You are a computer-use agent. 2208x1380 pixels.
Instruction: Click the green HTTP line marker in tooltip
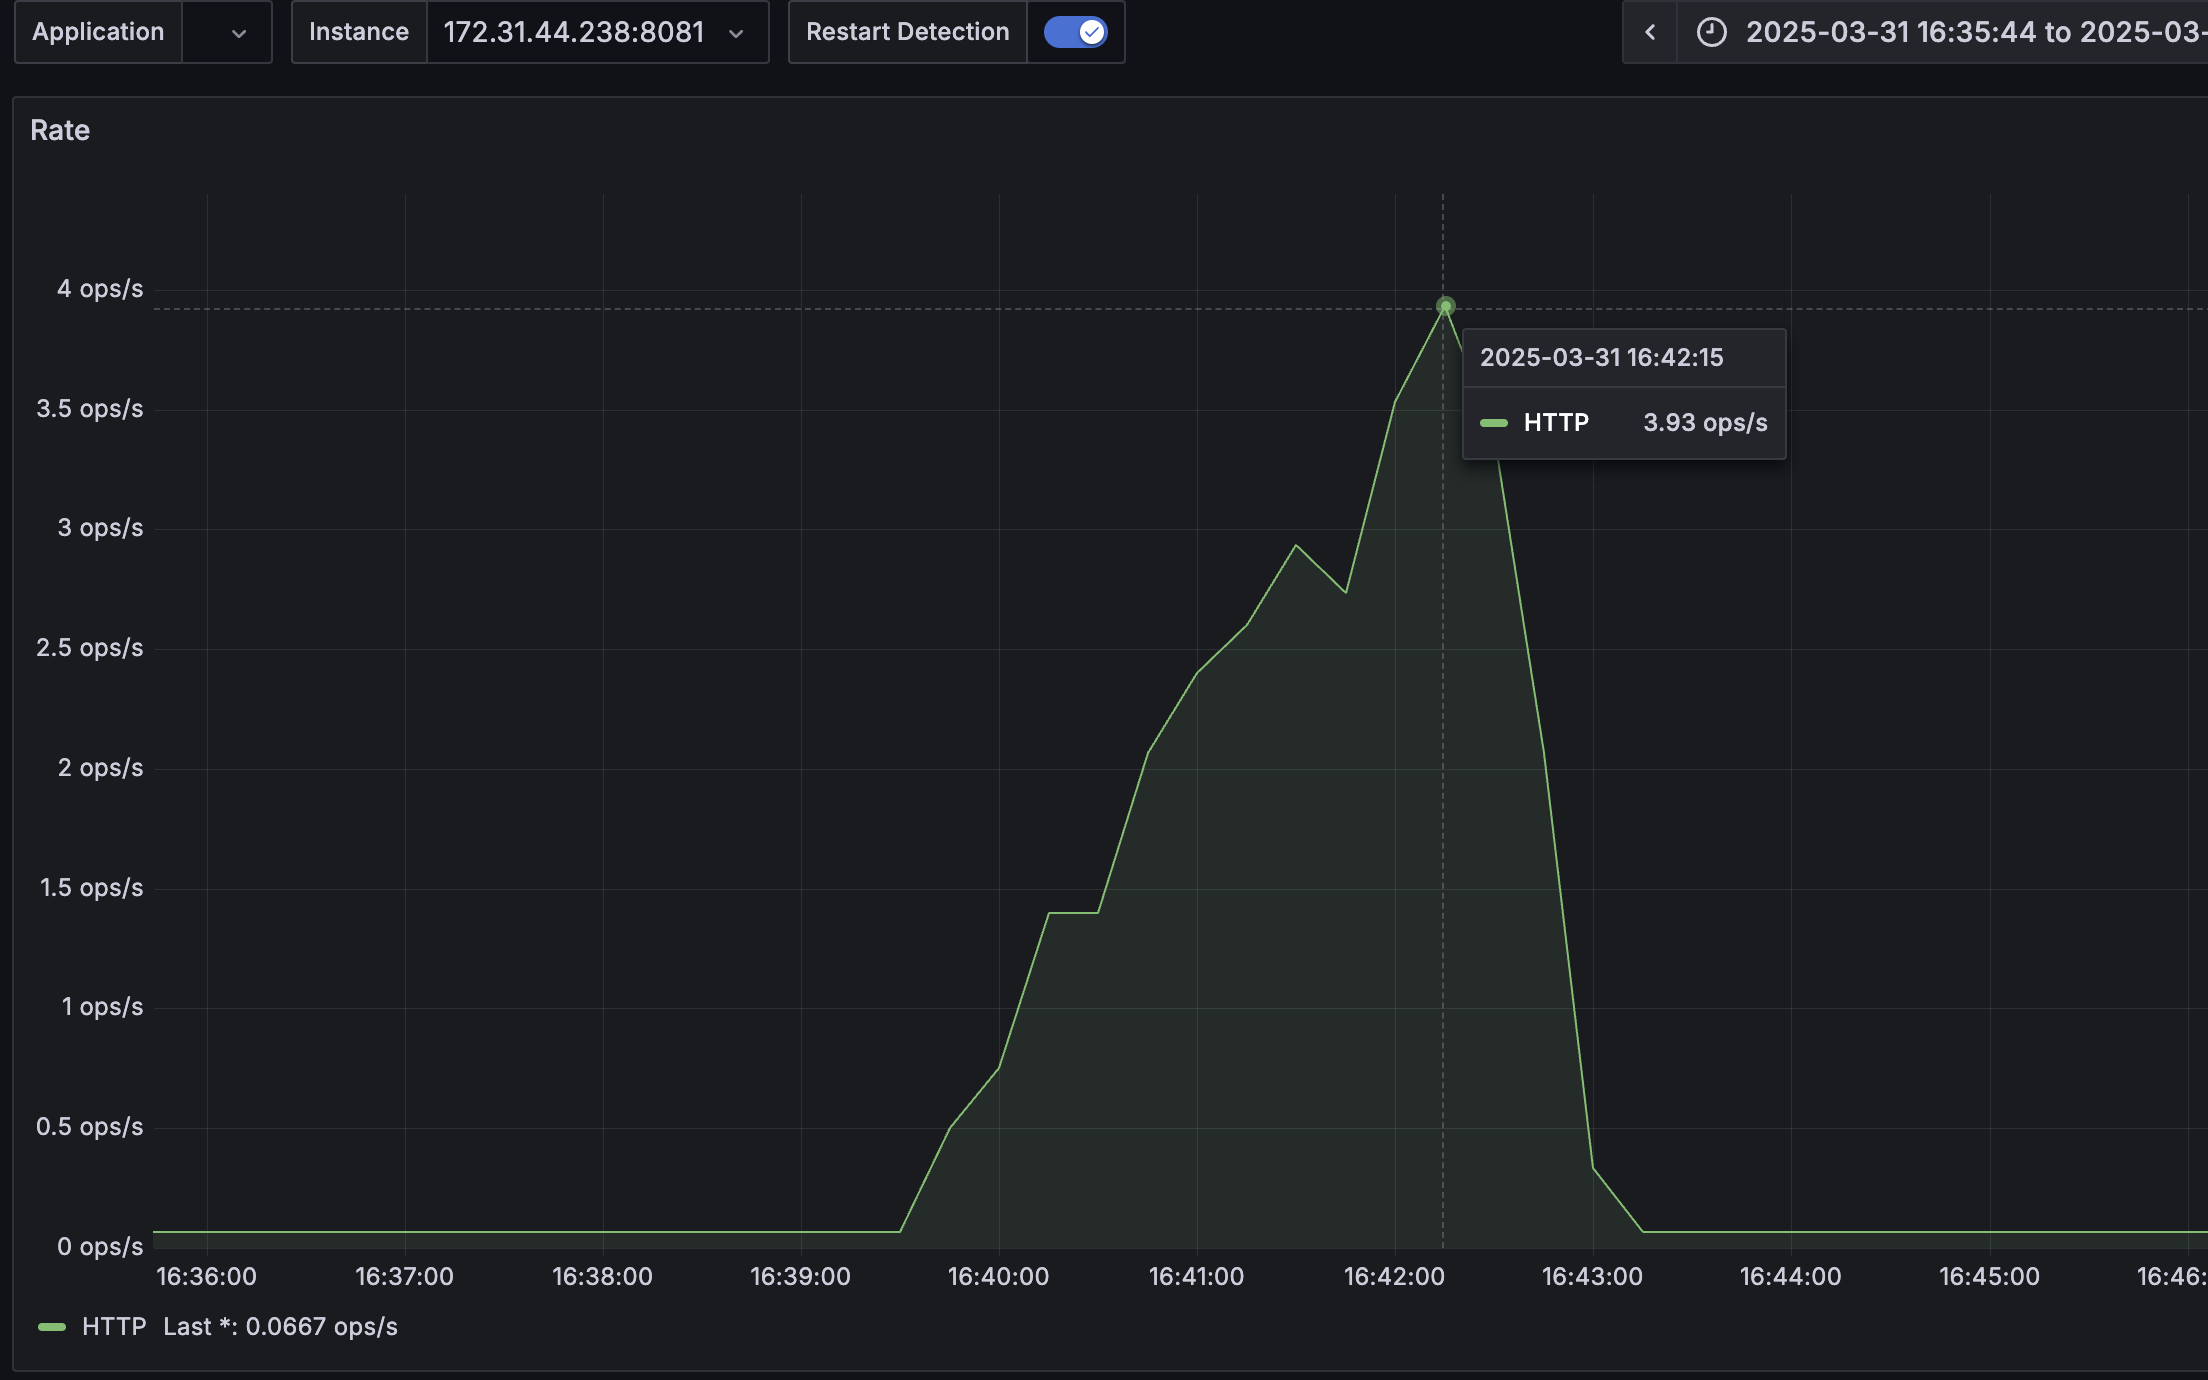click(x=1494, y=423)
